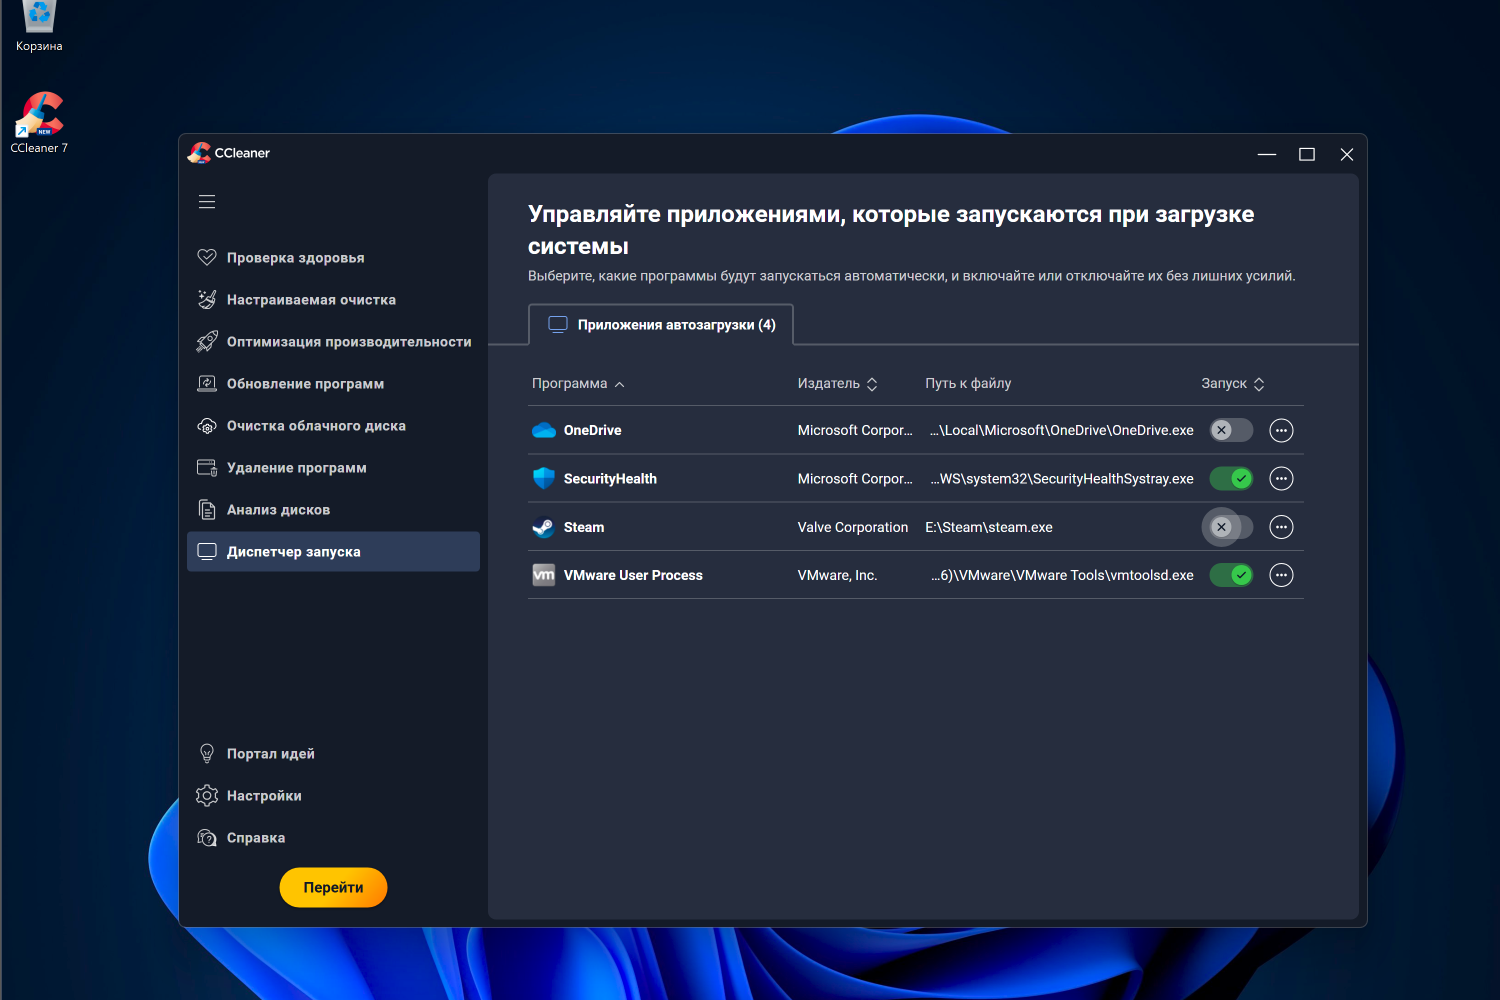Viewport: 1500px width, 1000px height.
Task: Click the Анализ дисков document icon
Action: pyautogui.click(x=207, y=510)
